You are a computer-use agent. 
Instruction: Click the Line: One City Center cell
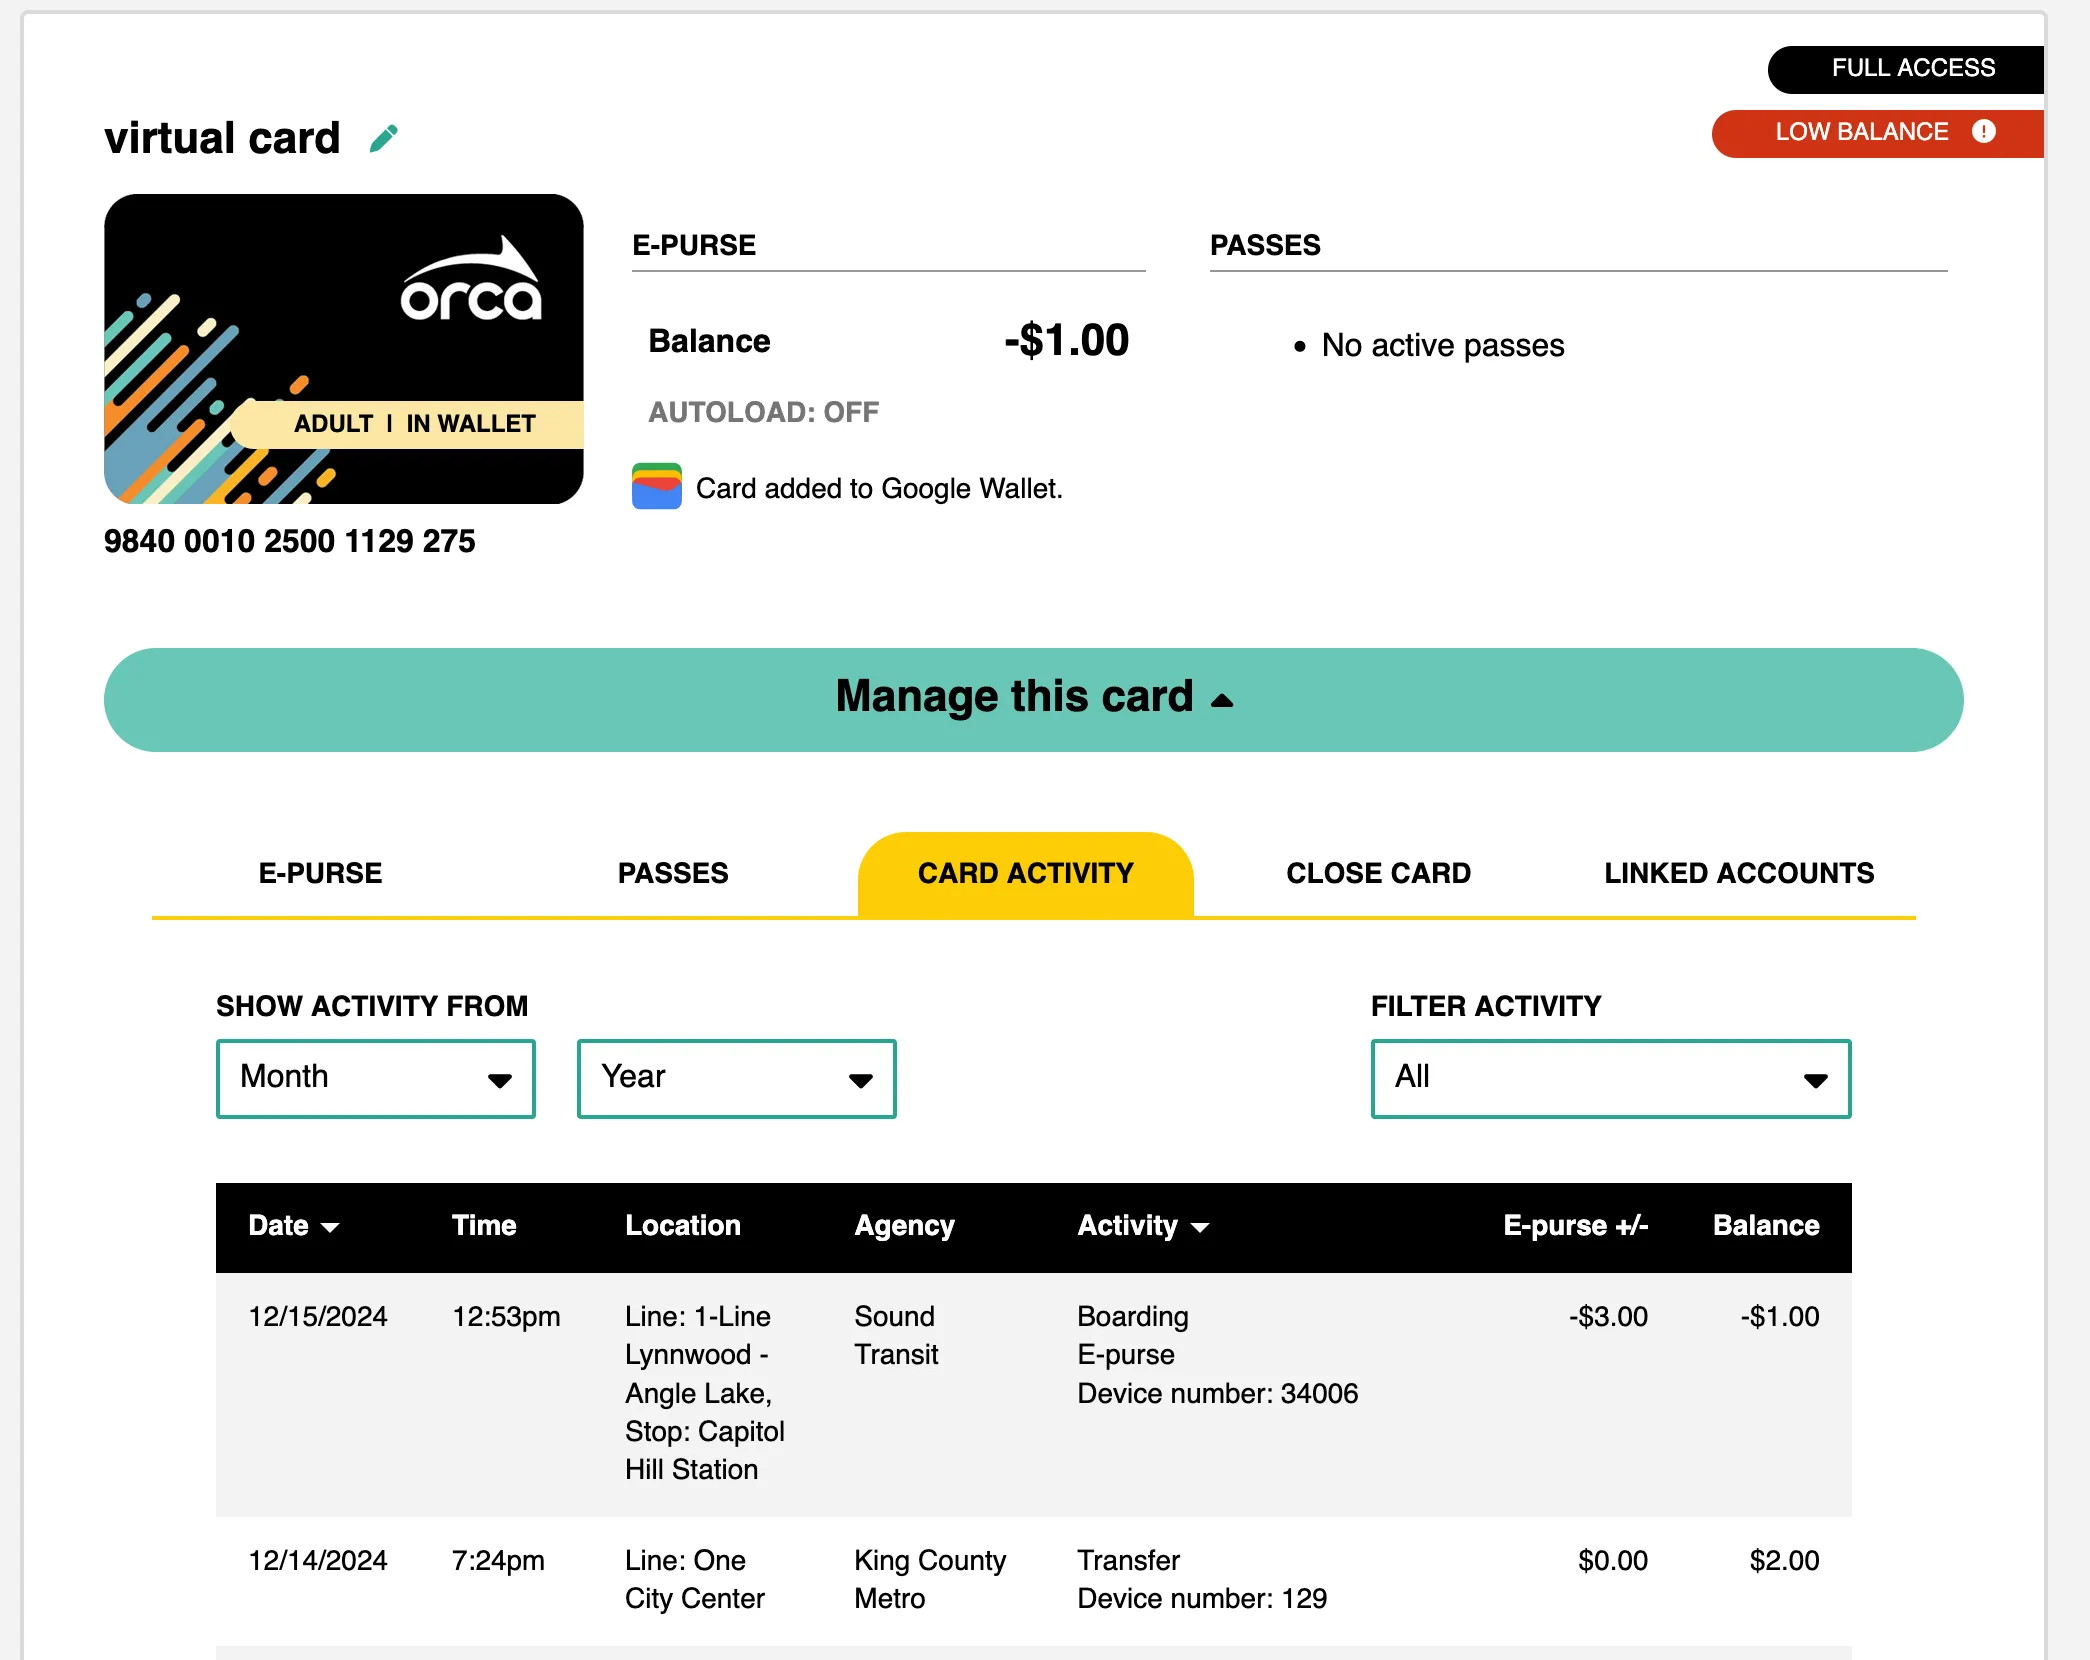(695, 1579)
